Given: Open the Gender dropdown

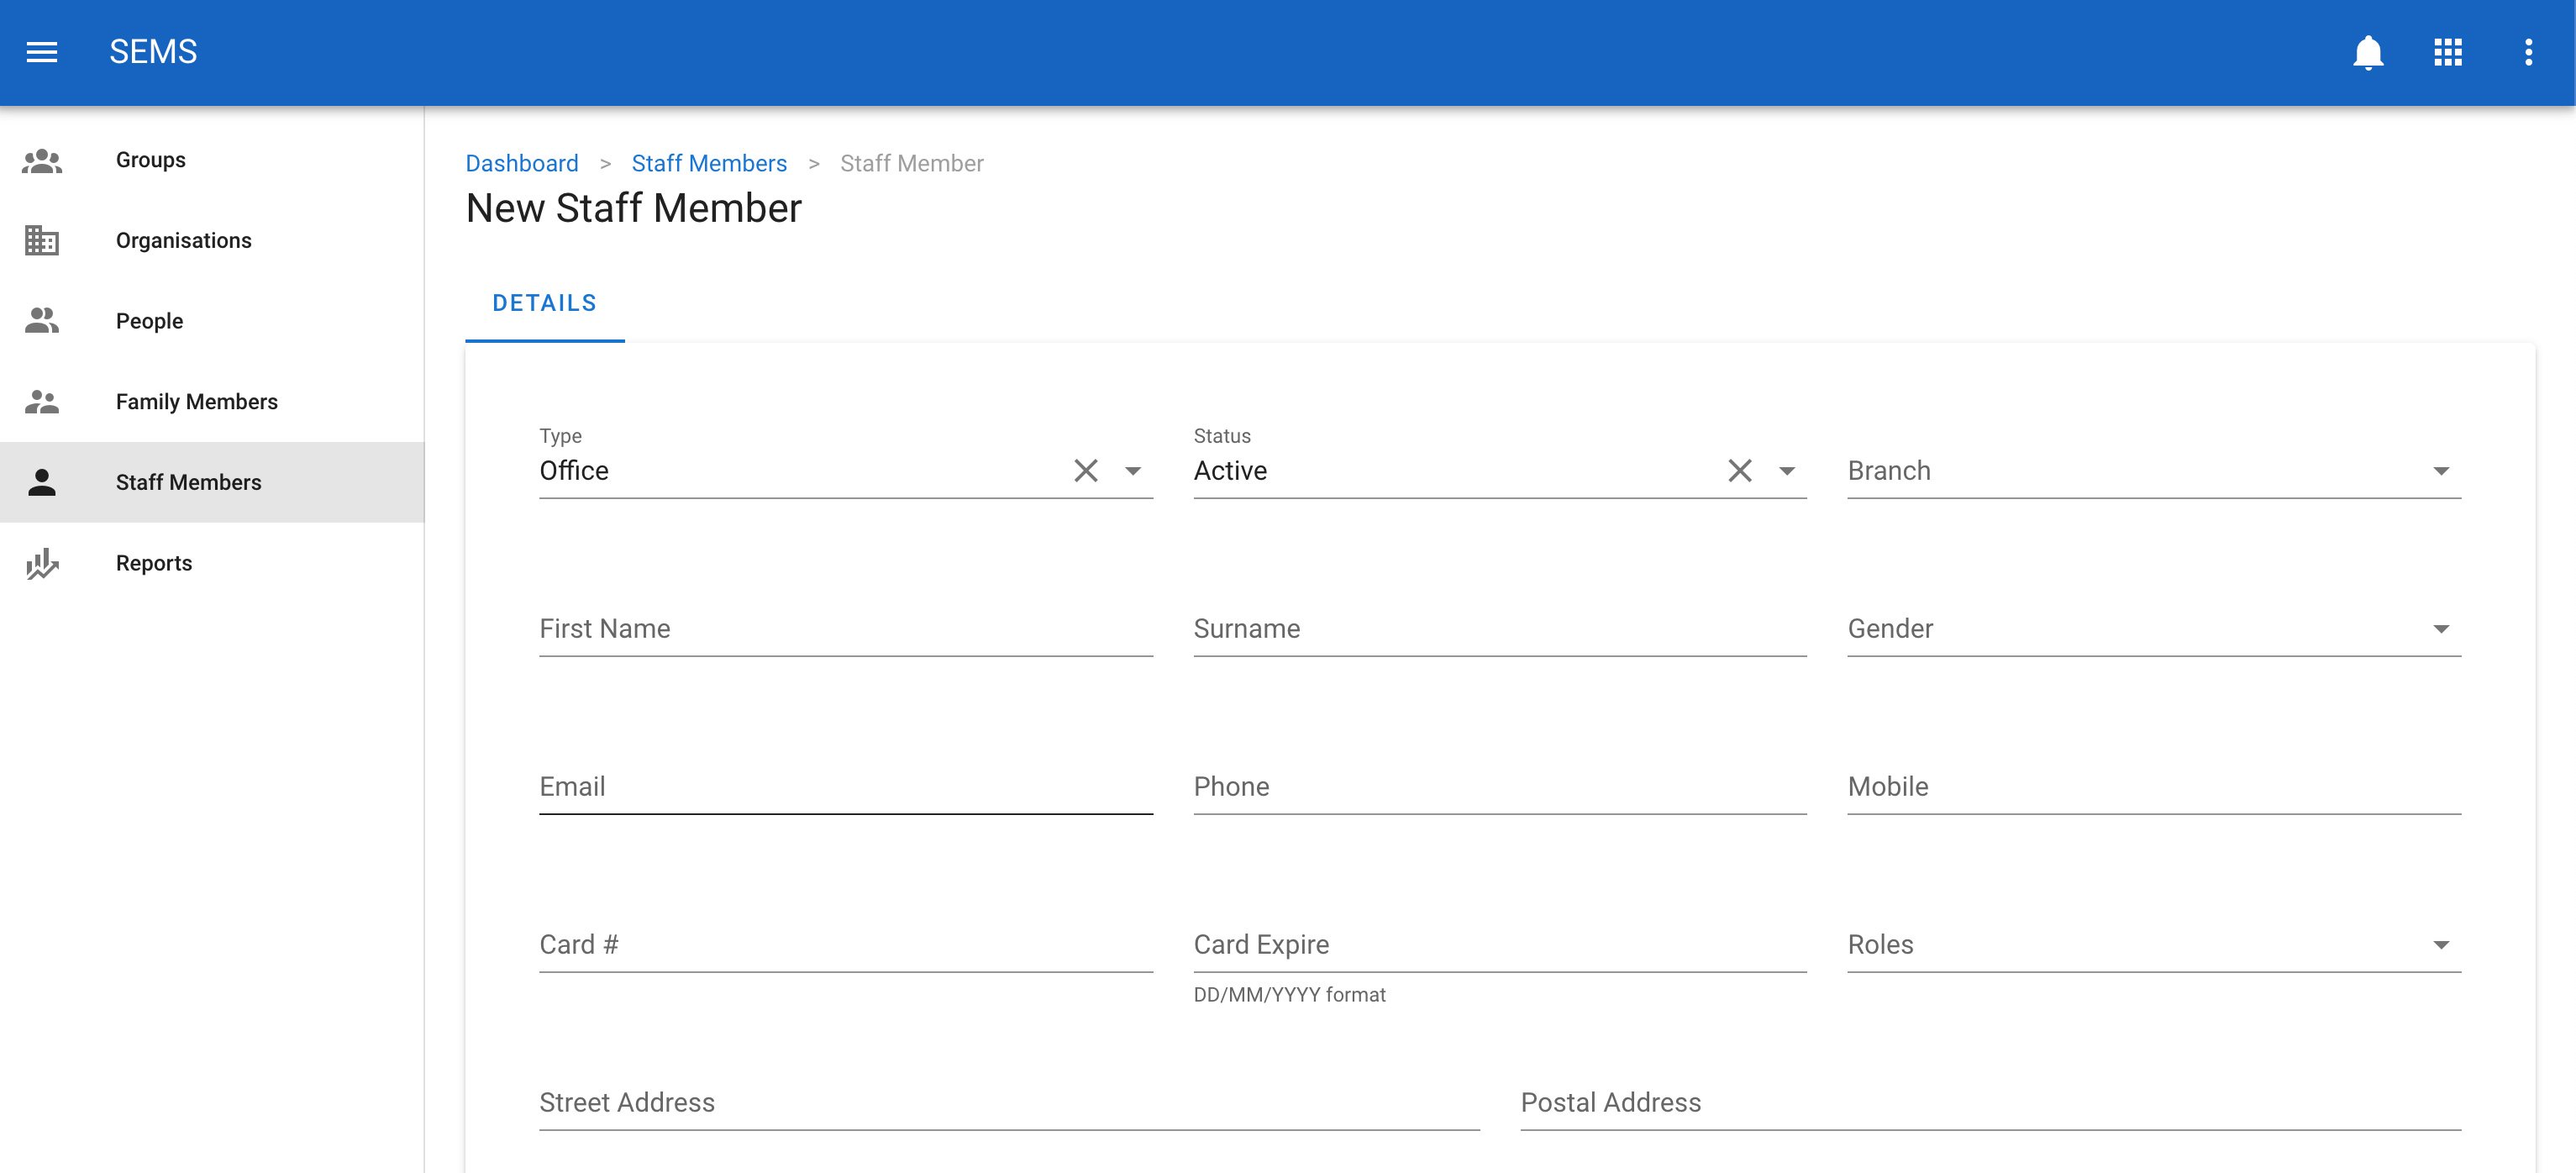Looking at the screenshot, I should pos(2440,629).
